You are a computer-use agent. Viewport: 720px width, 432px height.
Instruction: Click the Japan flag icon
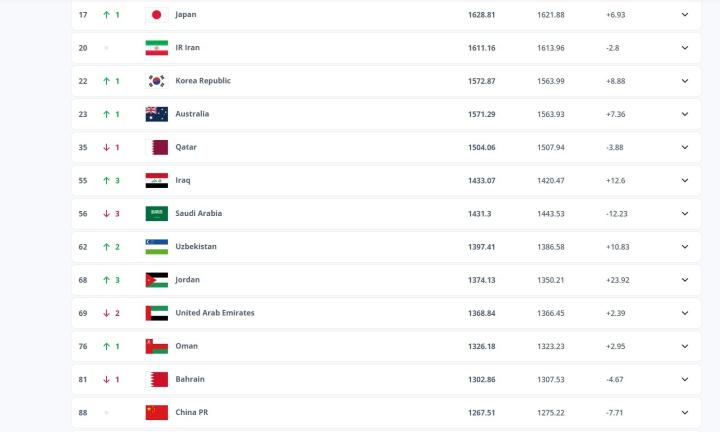pyautogui.click(x=156, y=15)
